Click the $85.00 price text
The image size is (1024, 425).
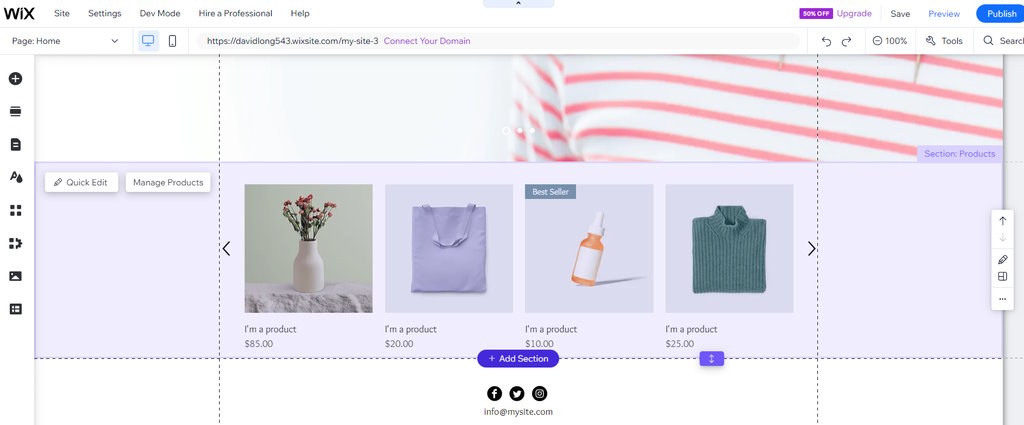coord(259,343)
